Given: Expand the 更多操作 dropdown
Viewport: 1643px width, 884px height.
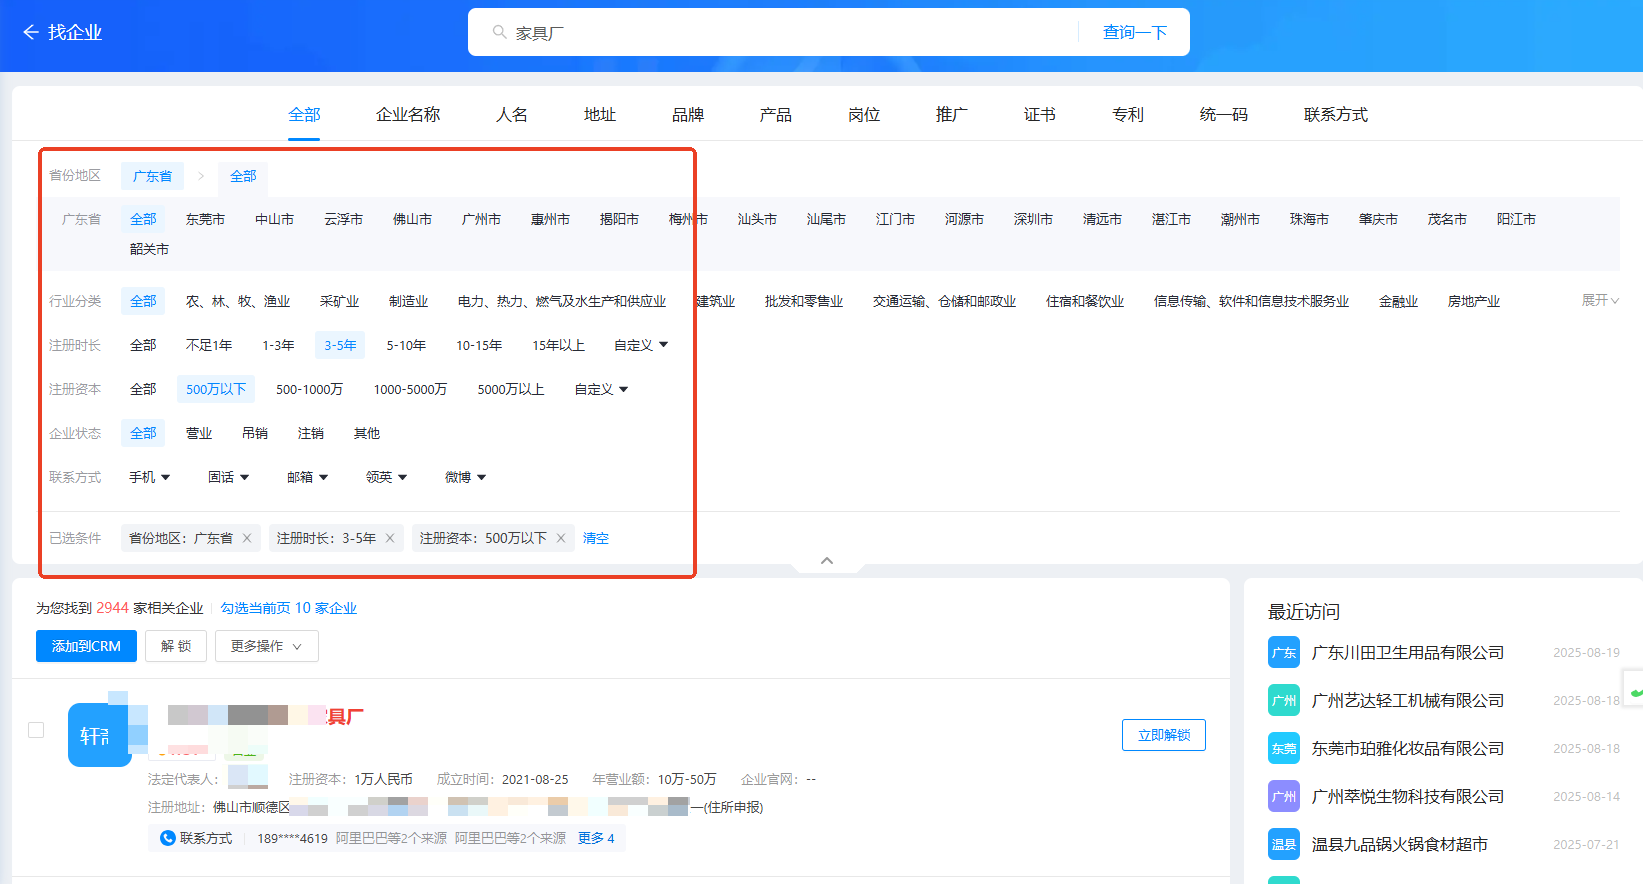Looking at the screenshot, I should pos(265,646).
